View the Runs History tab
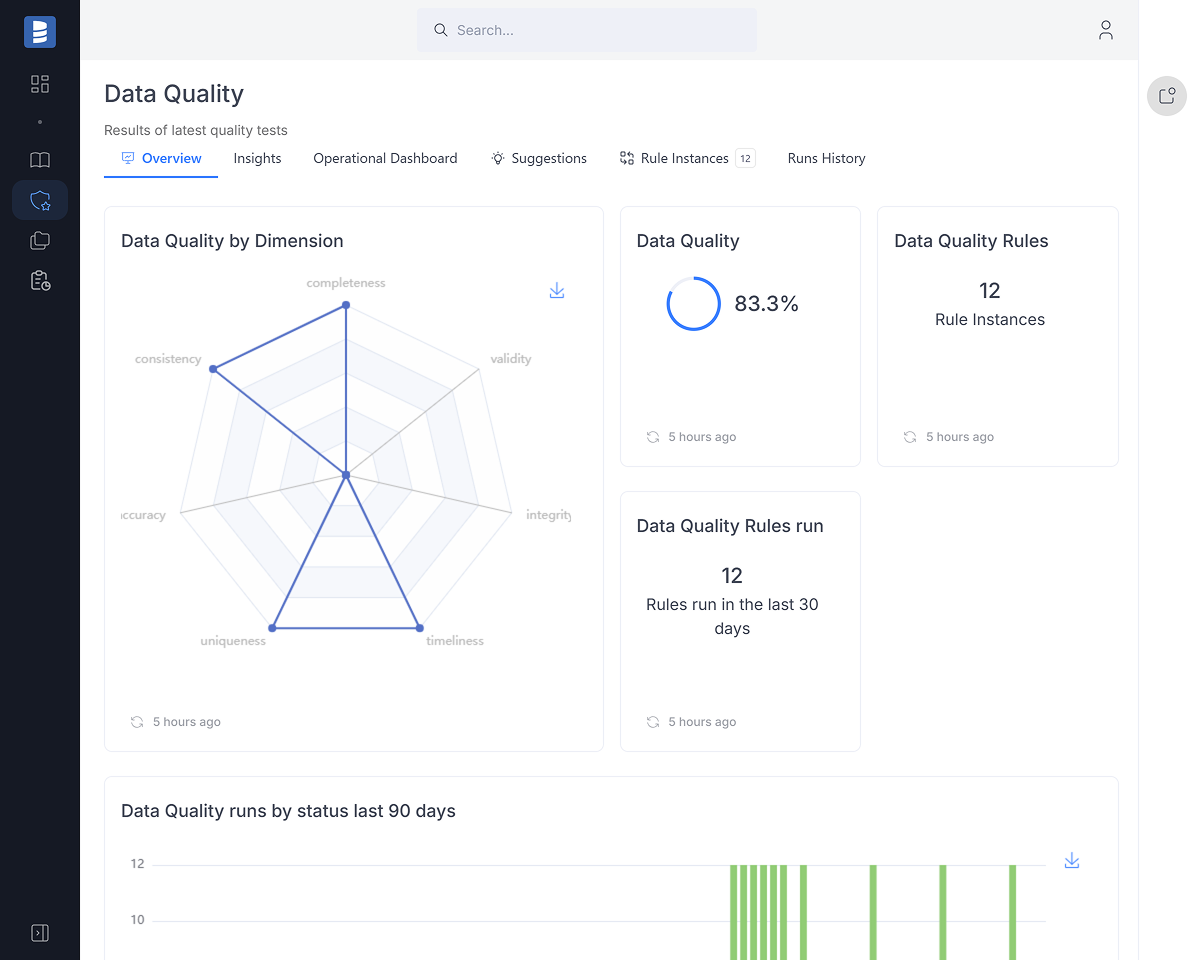 [826, 158]
